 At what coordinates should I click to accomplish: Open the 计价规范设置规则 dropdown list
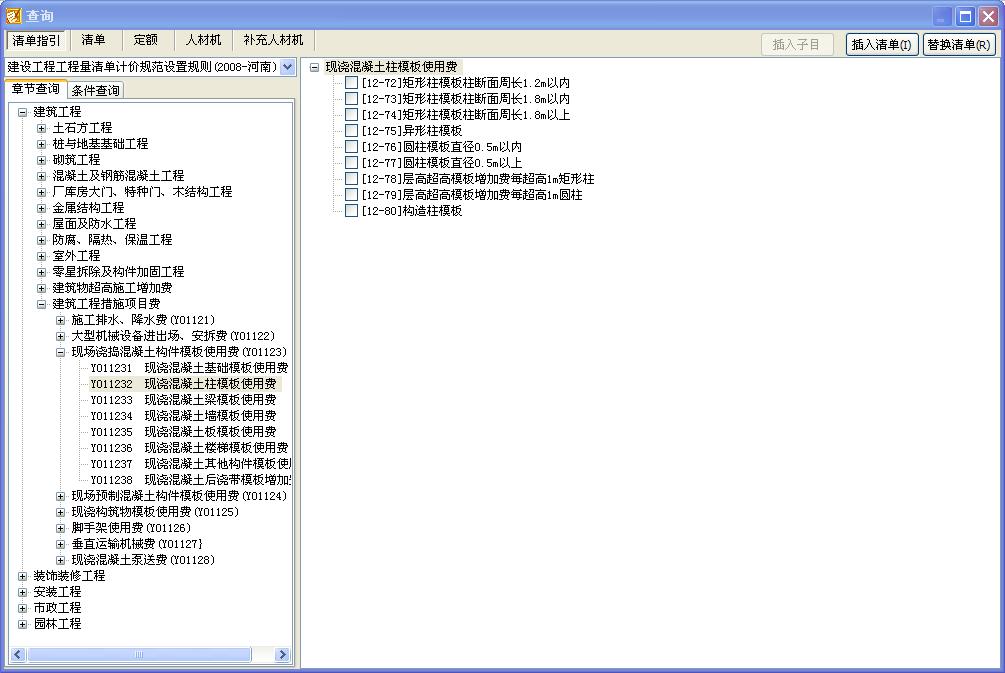288,67
